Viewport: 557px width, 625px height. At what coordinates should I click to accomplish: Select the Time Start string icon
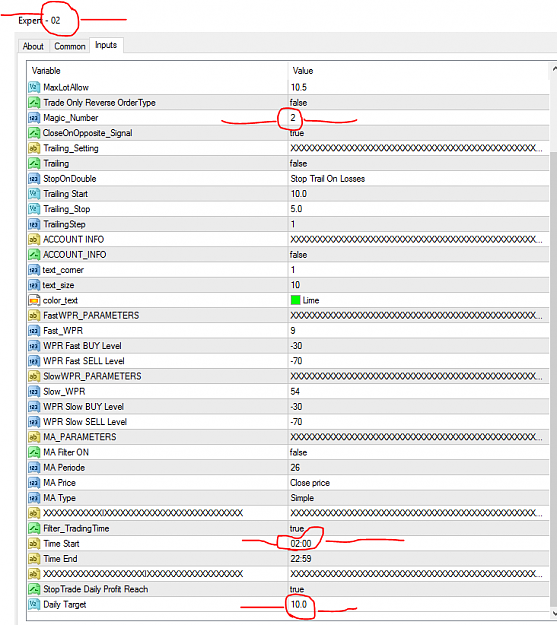(34, 544)
